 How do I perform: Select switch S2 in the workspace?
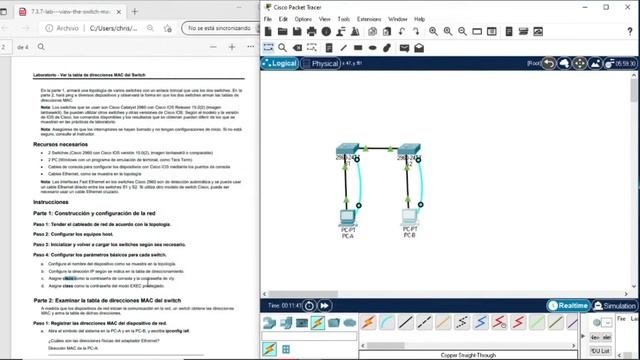409,149
